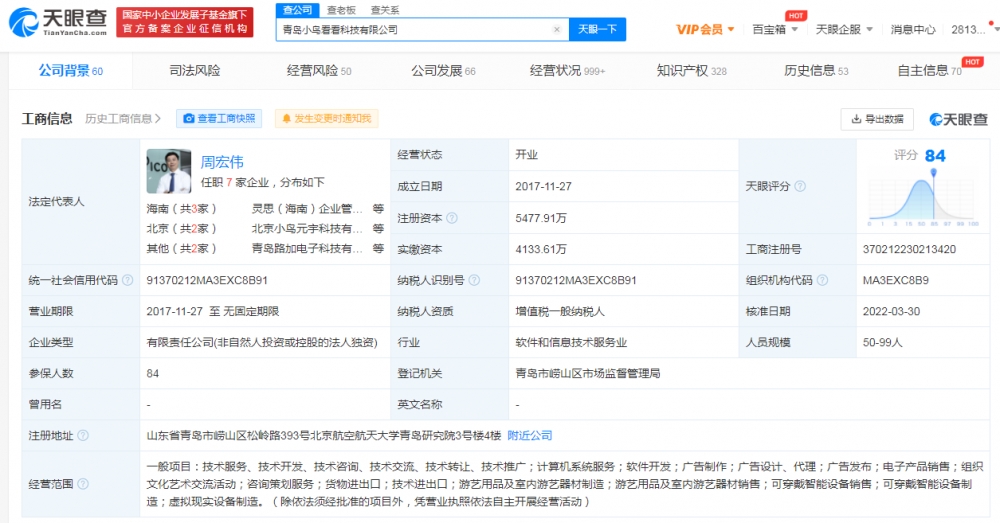The height and width of the screenshot is (523, 1000).
Task: Expand 等 next to the 其他 company row
Action: coord(378,248)
